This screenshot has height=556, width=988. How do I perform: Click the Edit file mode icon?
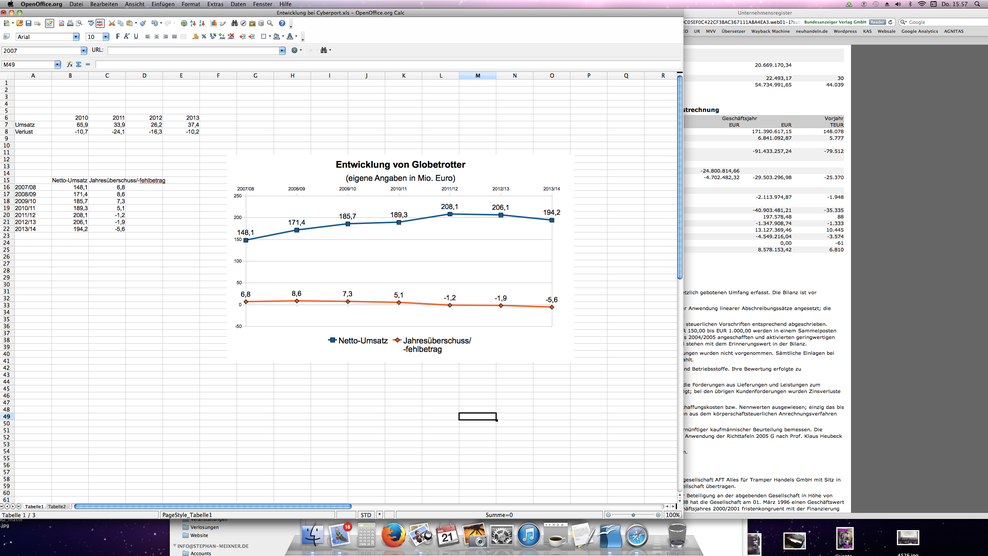pyautogui.click(x=49, y=23)
